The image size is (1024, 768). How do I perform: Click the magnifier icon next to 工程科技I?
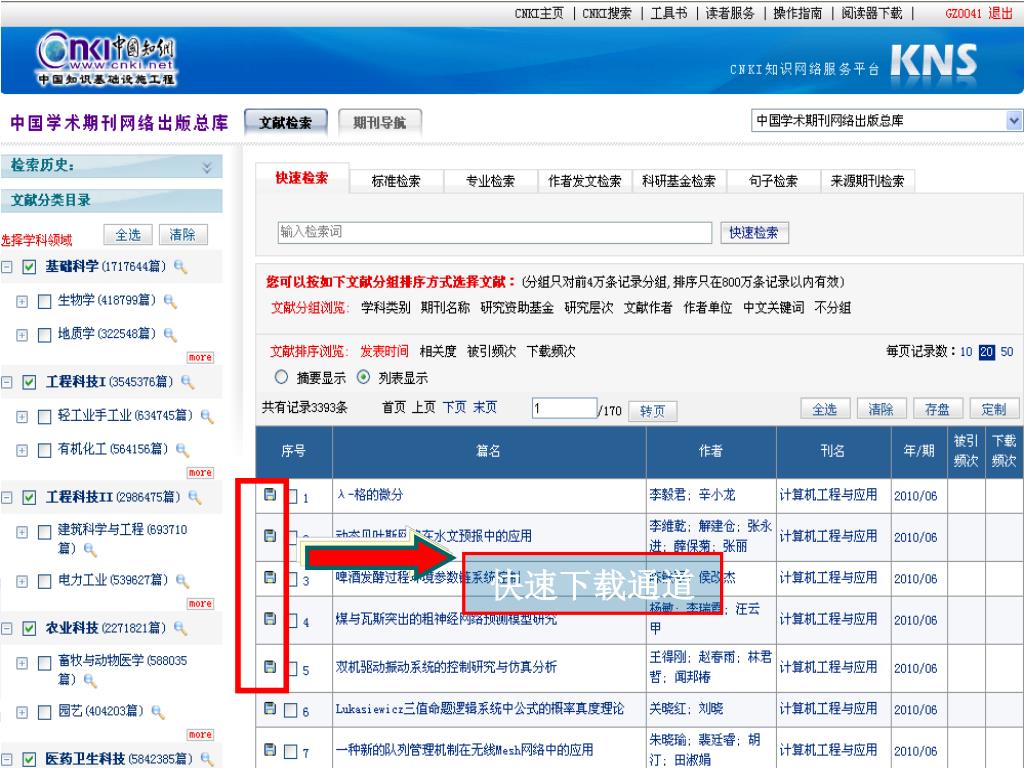(187, 382)
